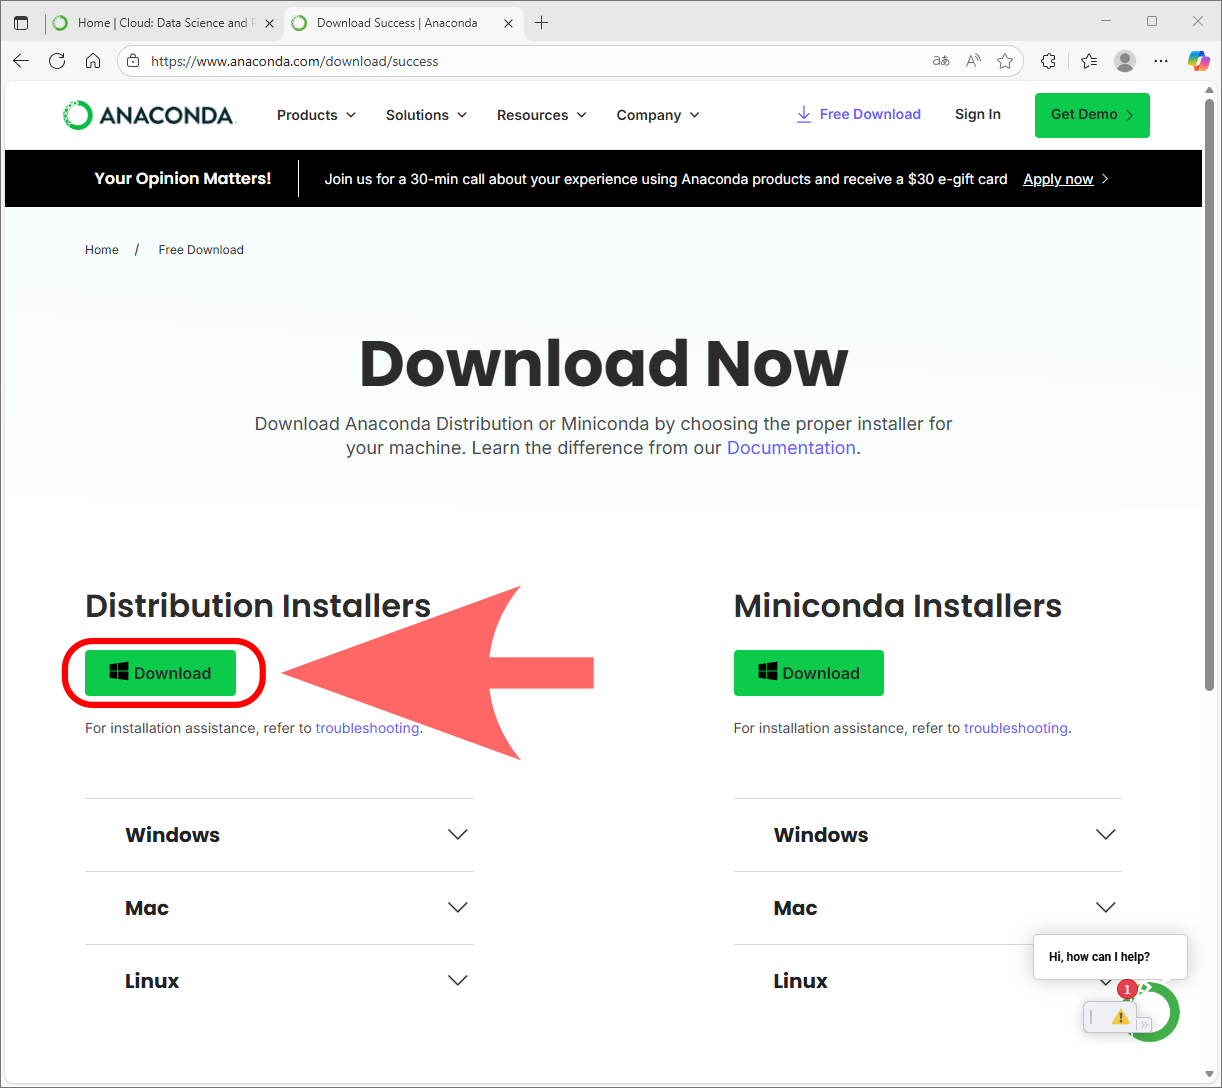Click the page vertical scrollbar

click(x=1209, y=400)
